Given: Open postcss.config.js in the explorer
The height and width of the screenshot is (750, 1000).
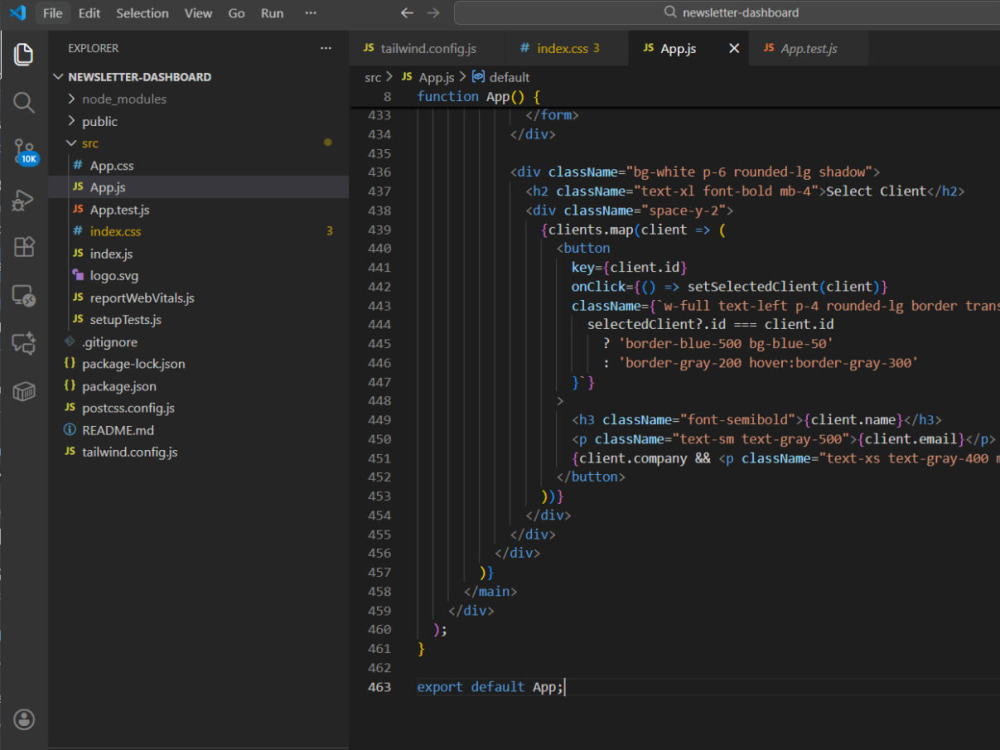Looking at the screenshot, I should pos(198,408).
